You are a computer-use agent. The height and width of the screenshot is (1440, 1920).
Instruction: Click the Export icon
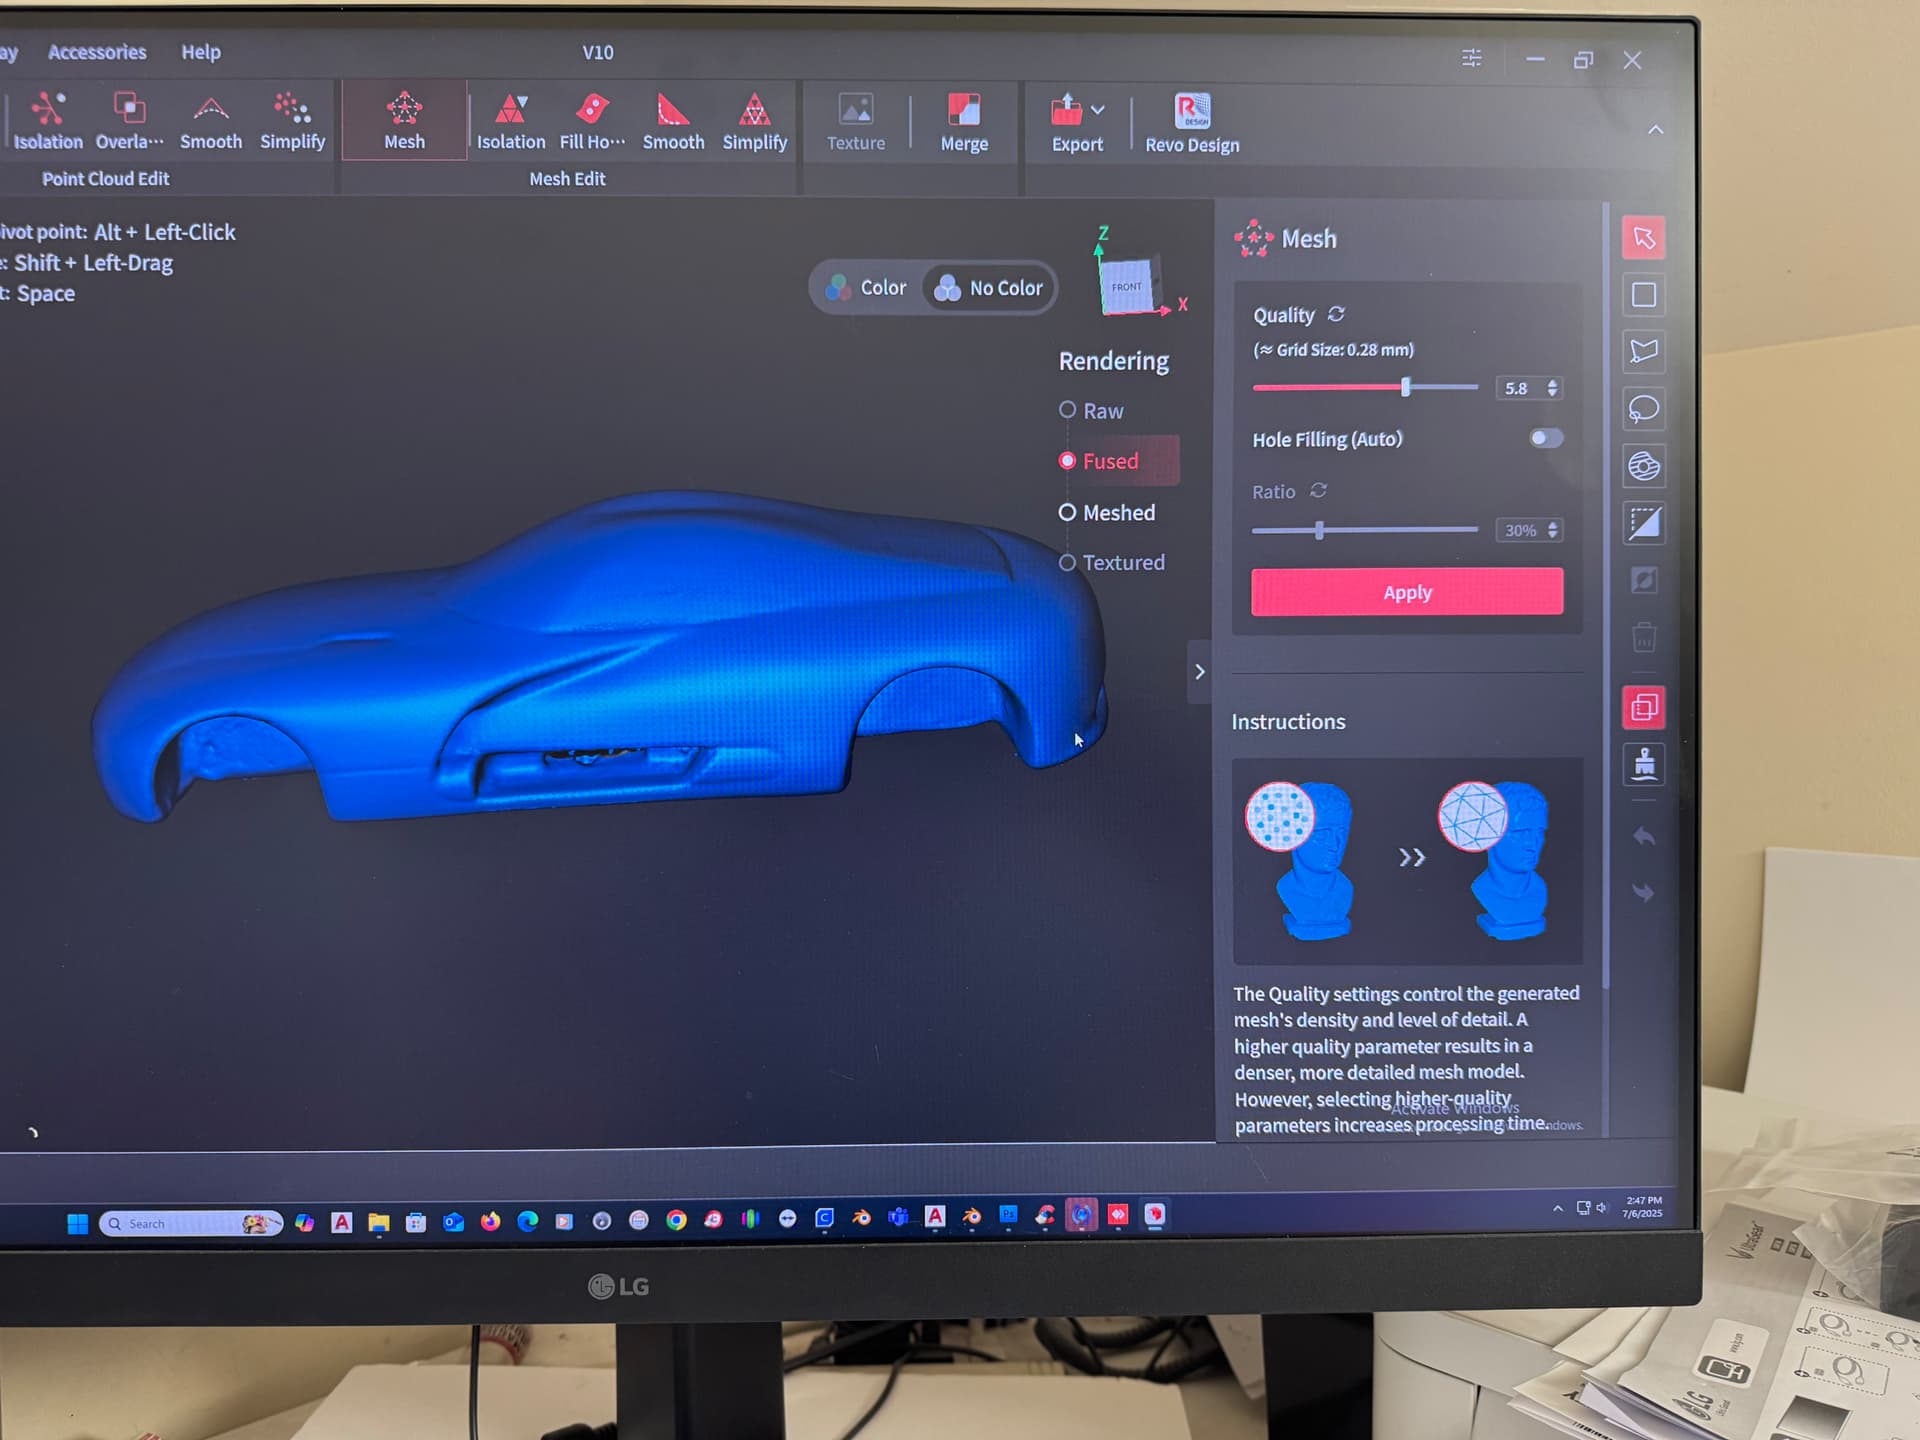click(1066, 109)
